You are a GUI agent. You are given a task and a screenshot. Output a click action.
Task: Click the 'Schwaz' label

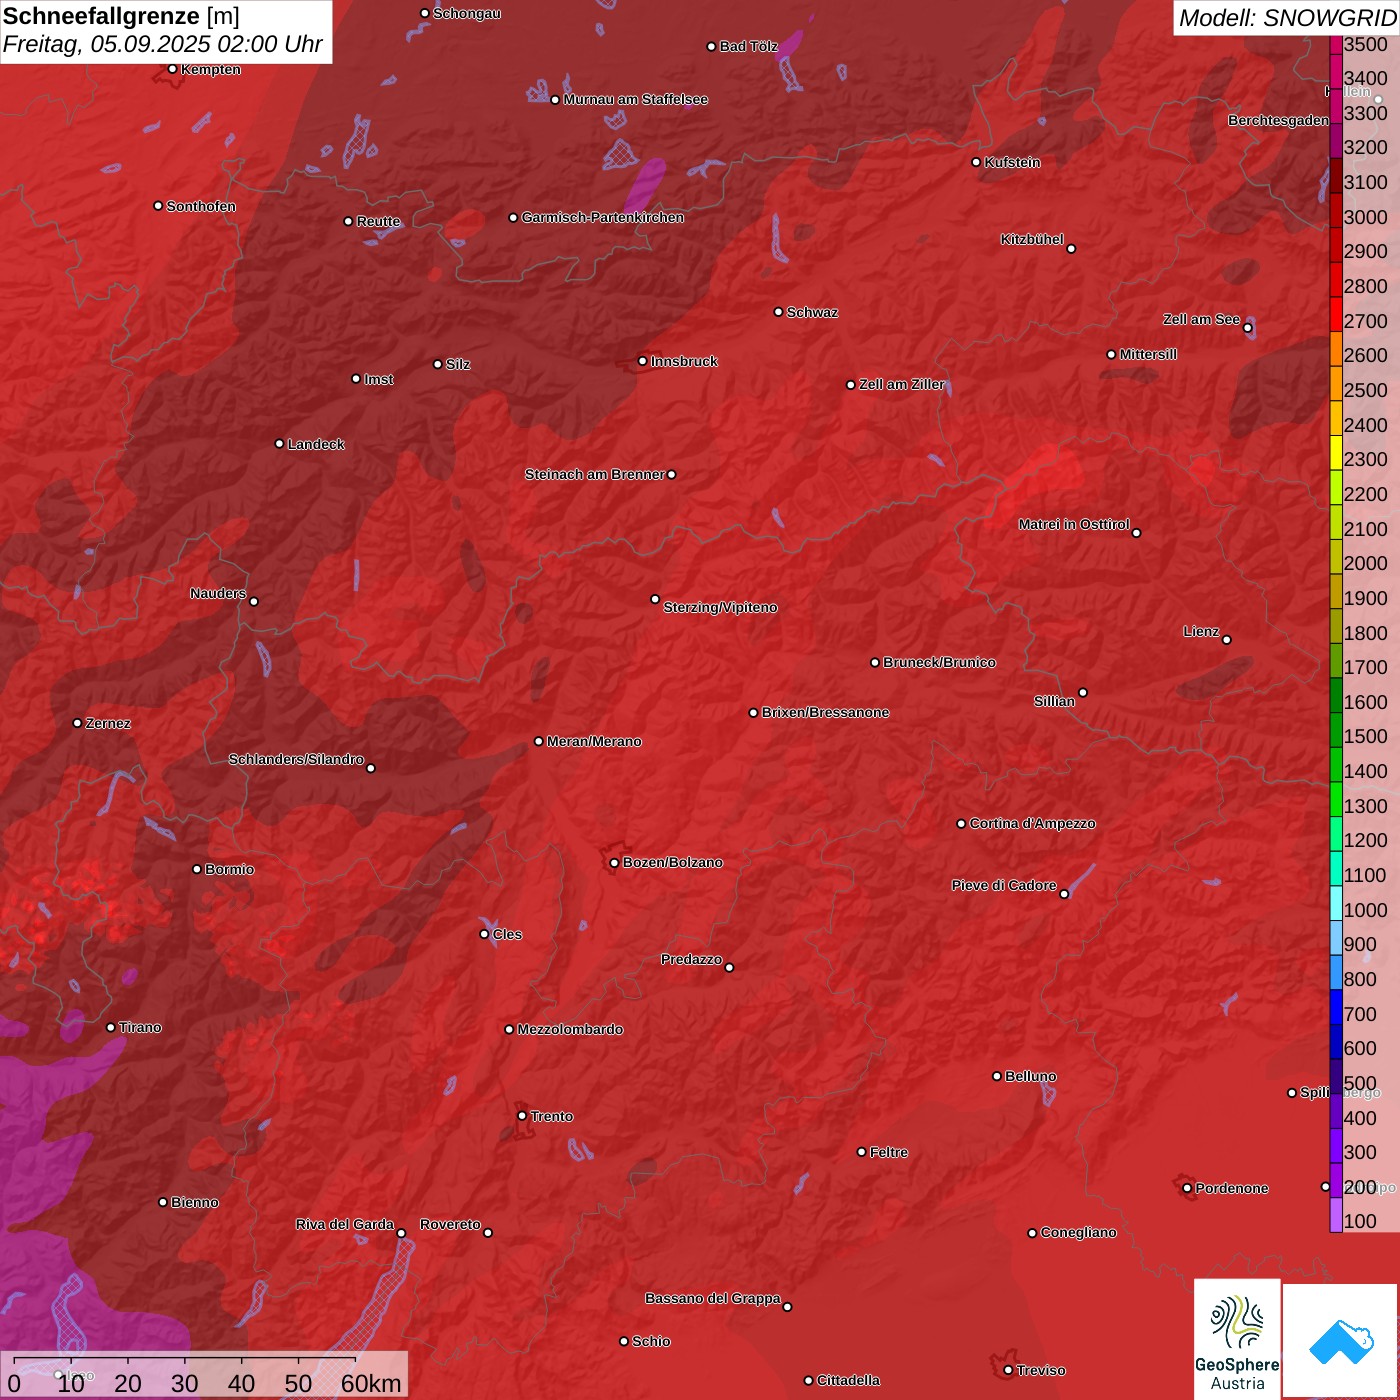(x=812, y=312)
